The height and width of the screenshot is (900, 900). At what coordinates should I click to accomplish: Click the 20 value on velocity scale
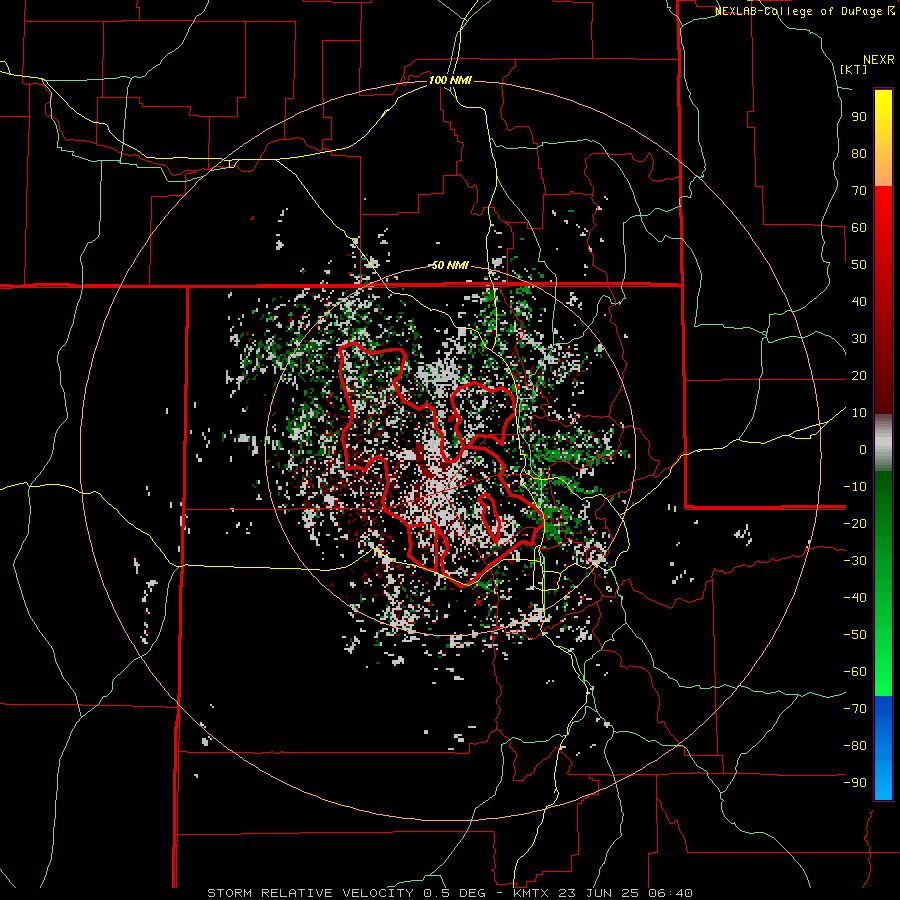pos(859,376)
